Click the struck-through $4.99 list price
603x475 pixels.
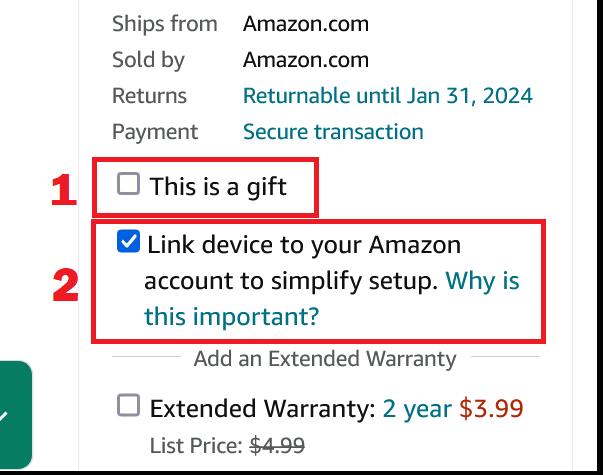coord(276,445)
